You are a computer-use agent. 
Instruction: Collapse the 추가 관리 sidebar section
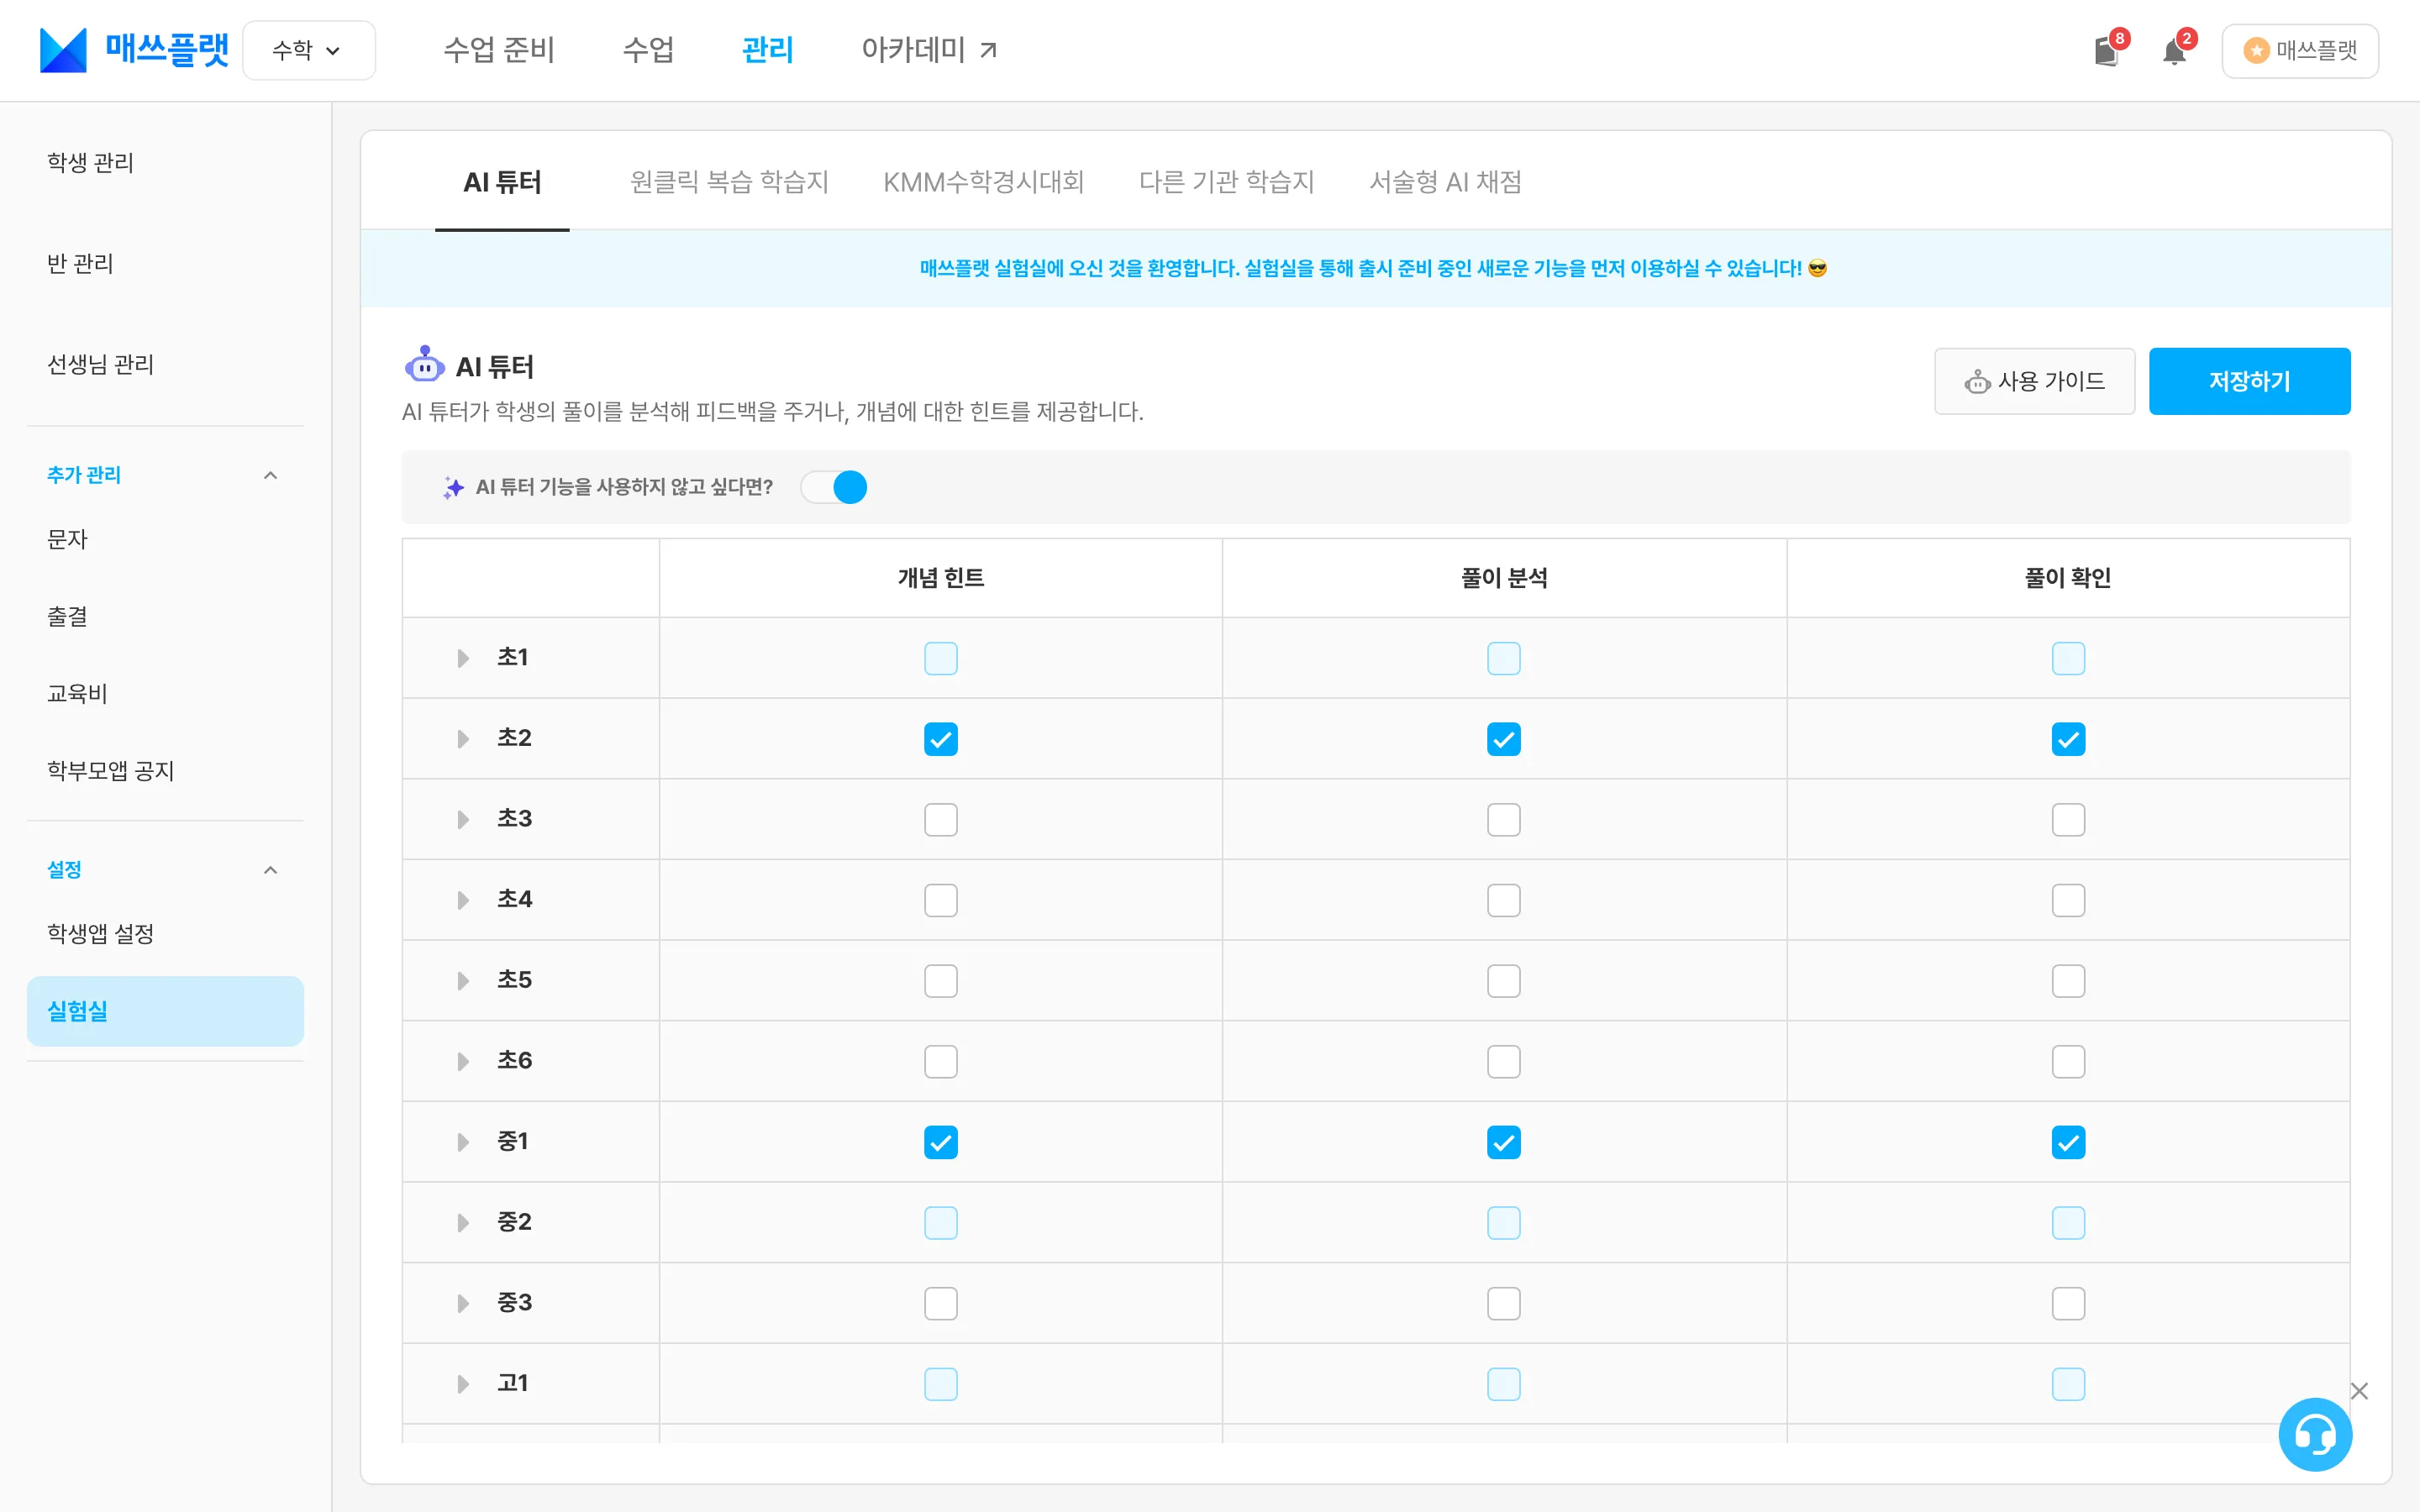[270, 475]
